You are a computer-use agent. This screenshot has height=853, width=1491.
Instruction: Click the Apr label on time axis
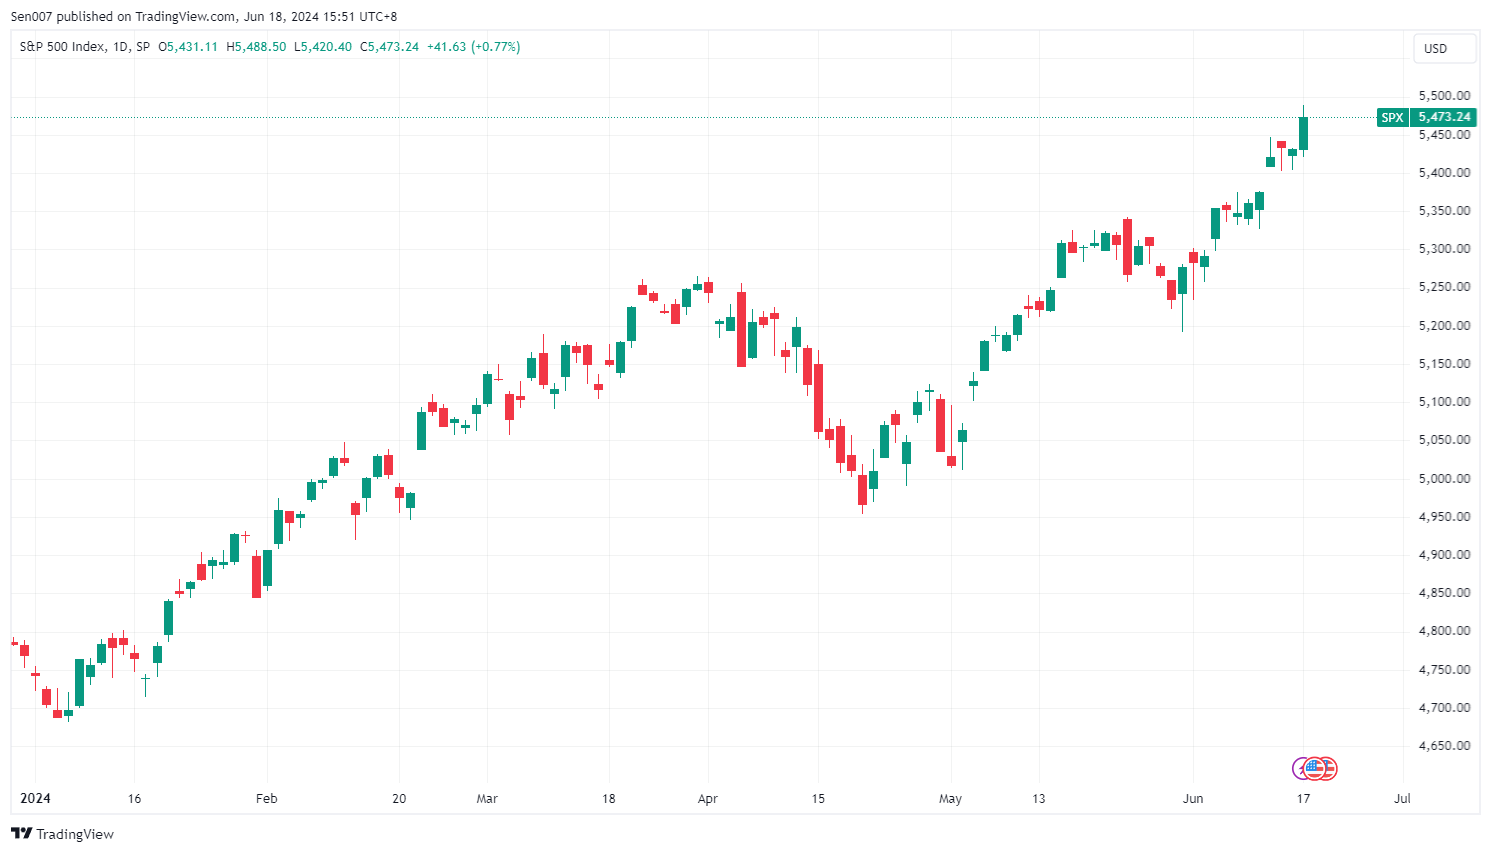pos(708,799)
